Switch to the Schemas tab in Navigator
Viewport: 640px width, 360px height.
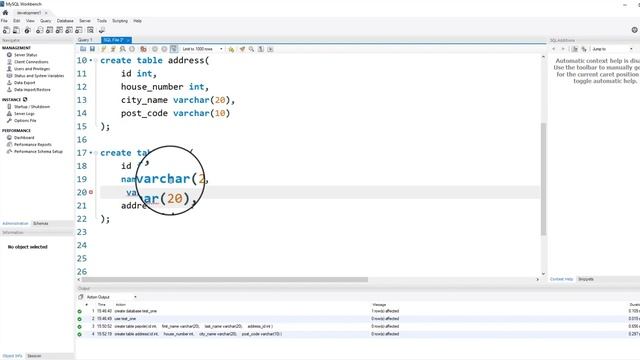41,223
